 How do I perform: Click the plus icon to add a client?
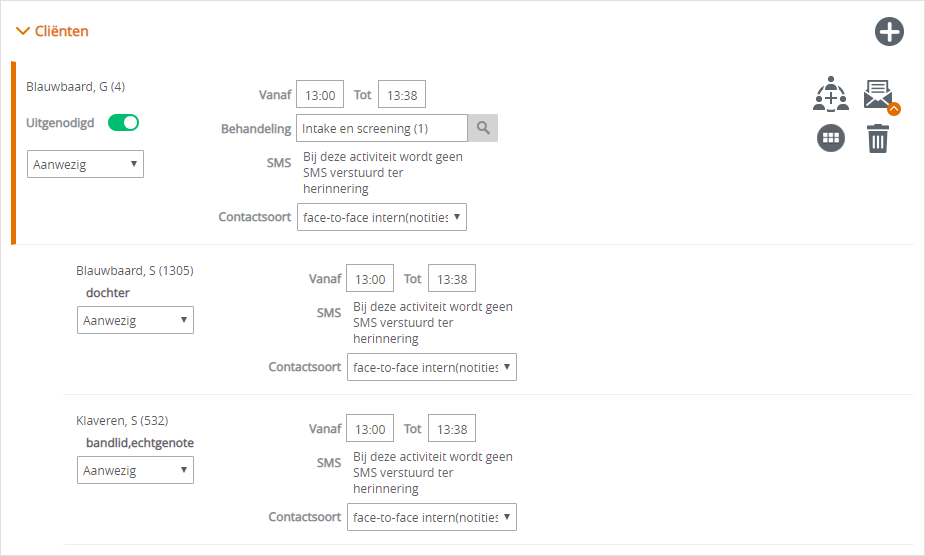(889, 31)
